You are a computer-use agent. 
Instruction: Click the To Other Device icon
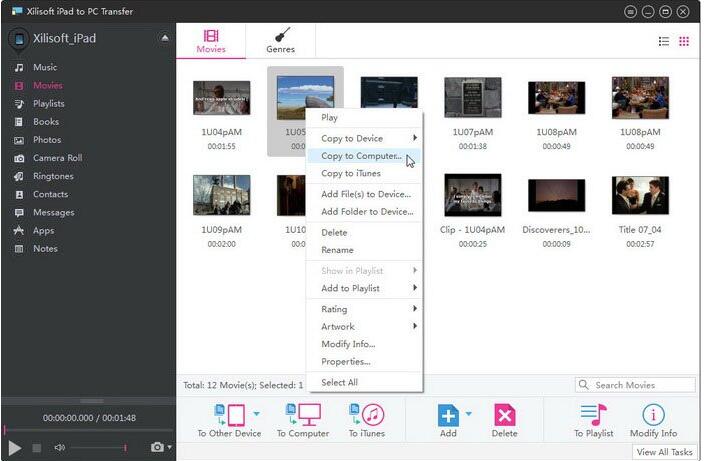tap(230, 415)
